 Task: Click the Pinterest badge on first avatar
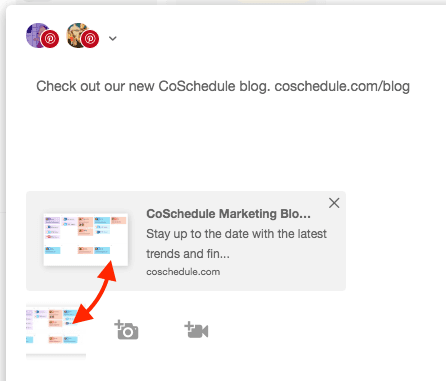[x=50, y=39]
